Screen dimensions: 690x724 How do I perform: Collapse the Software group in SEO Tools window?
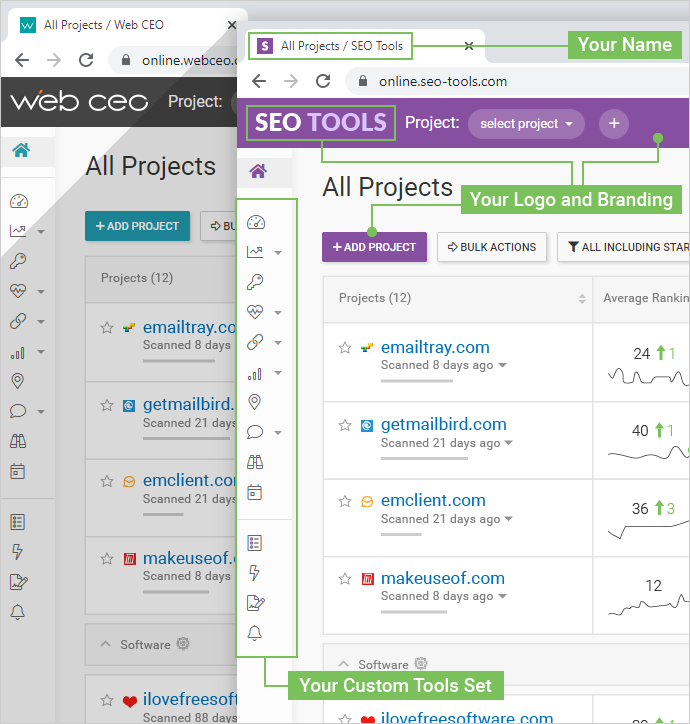click(x=344, y=664)
